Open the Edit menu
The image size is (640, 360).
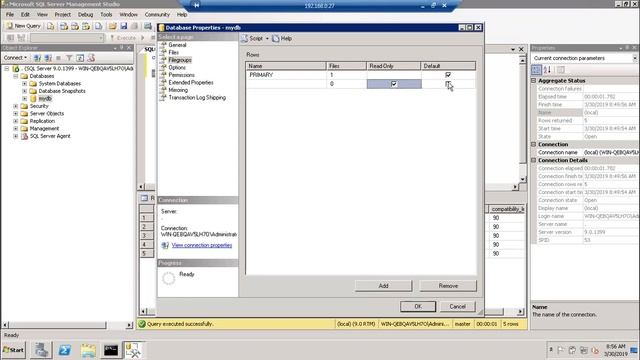coord(25,14)
